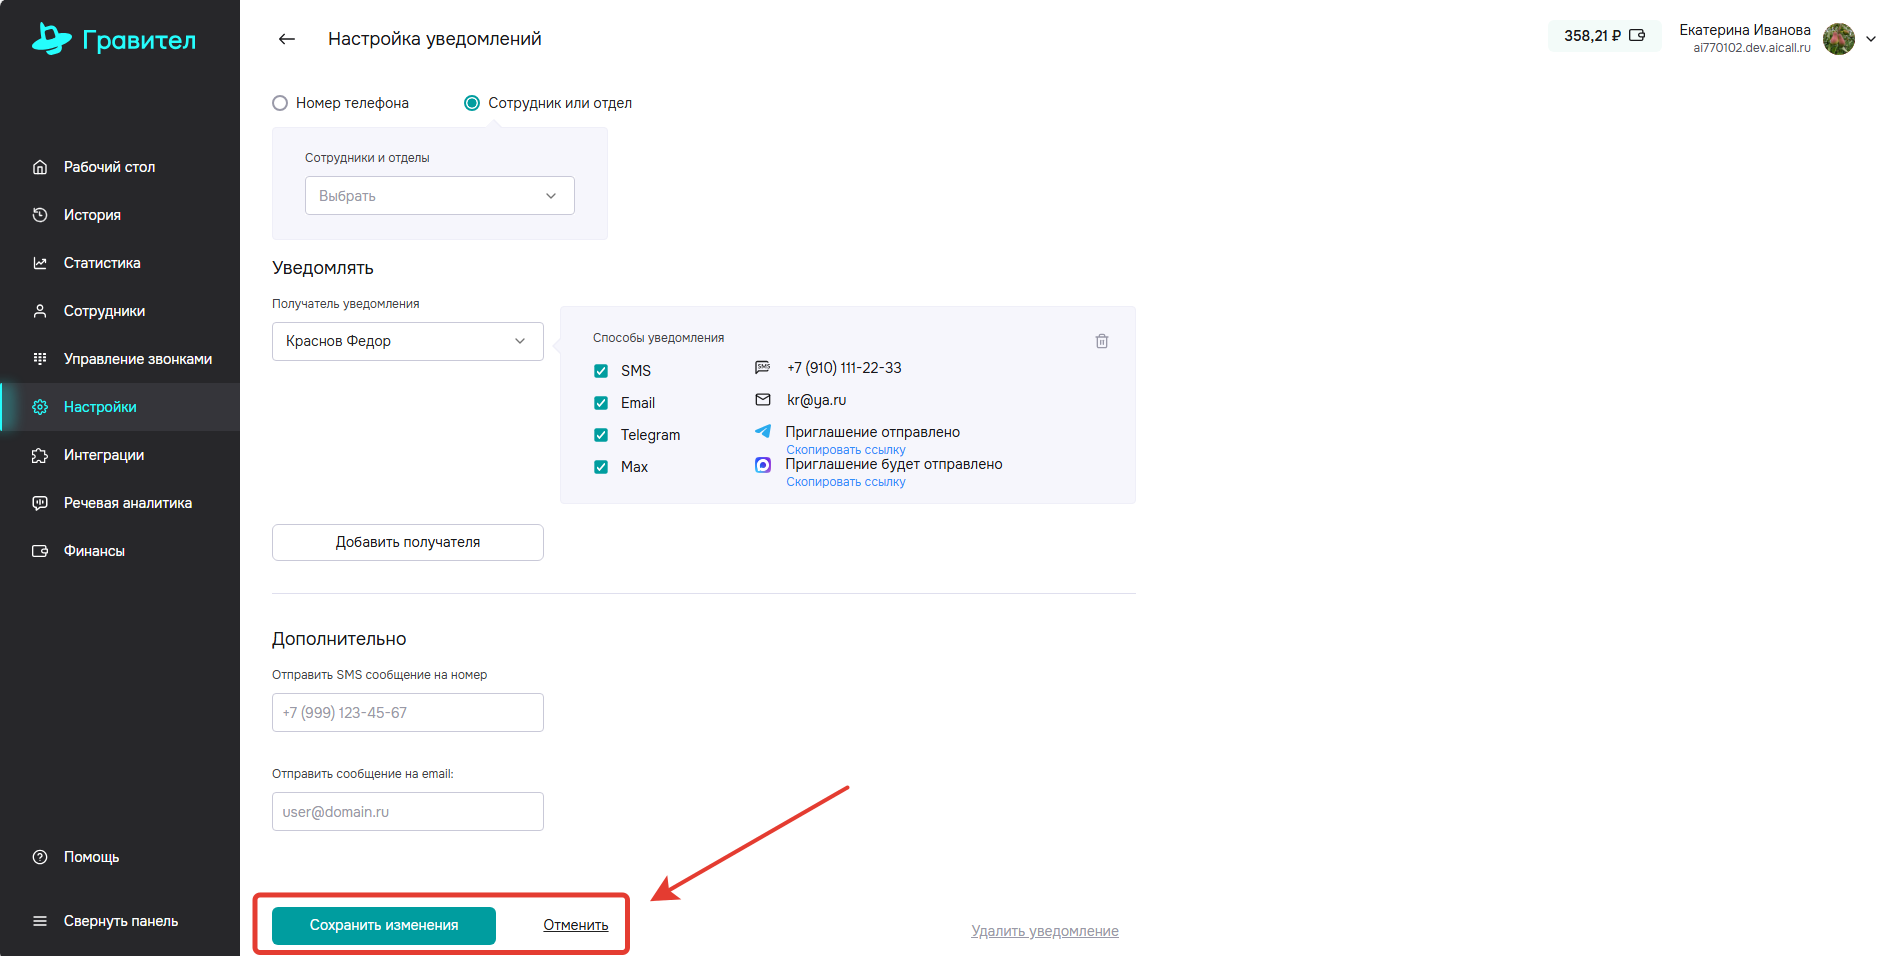
Task: Click the Помощь help icon
Action: tap(40, 857)
